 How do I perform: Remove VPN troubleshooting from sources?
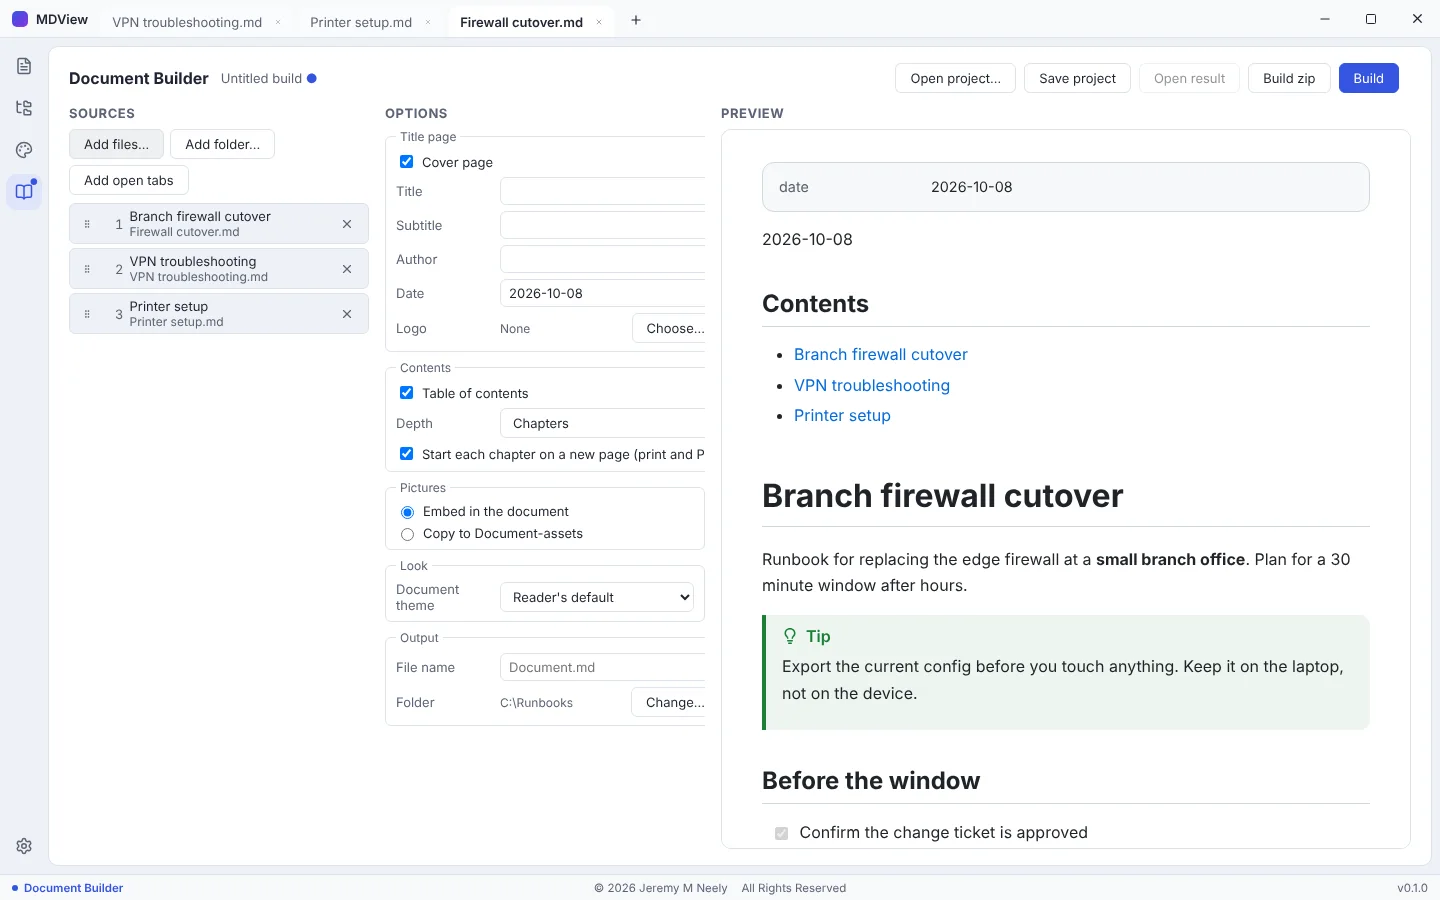click(x=347, y=269)
